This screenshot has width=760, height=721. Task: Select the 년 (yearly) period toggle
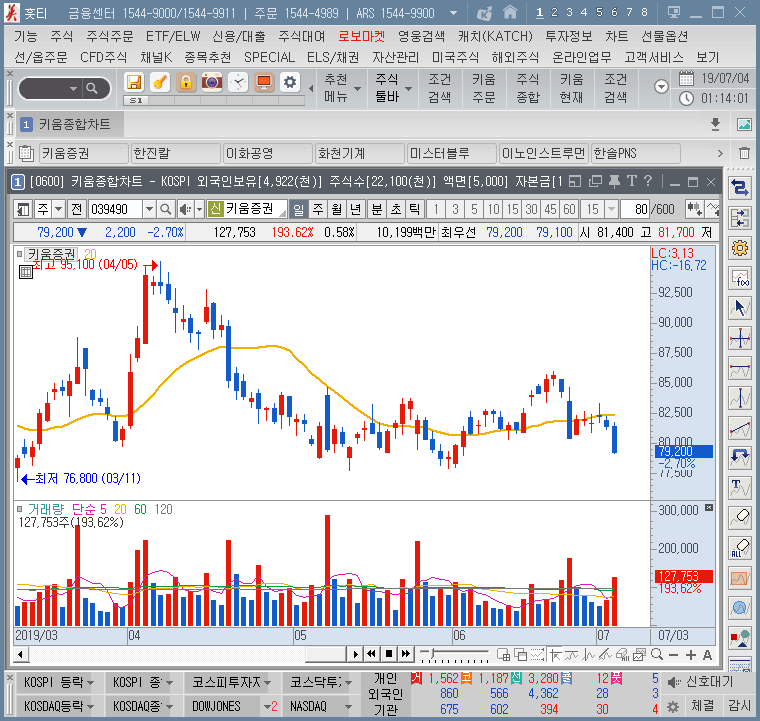click(x=355, y=209)
